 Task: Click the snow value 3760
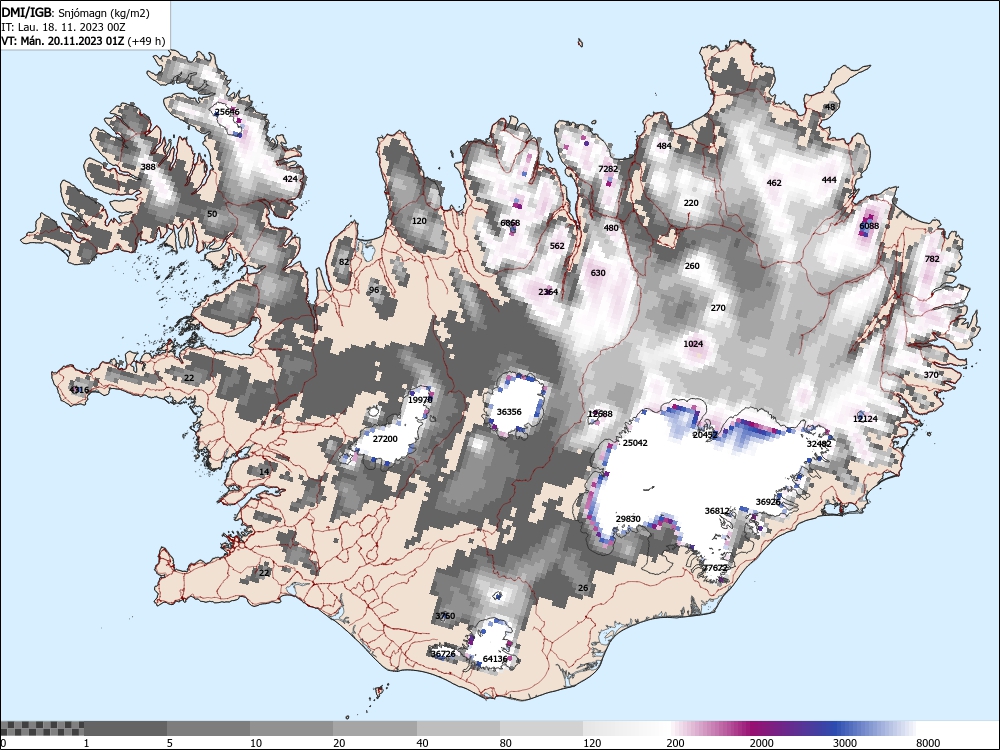tap(445, 616)
